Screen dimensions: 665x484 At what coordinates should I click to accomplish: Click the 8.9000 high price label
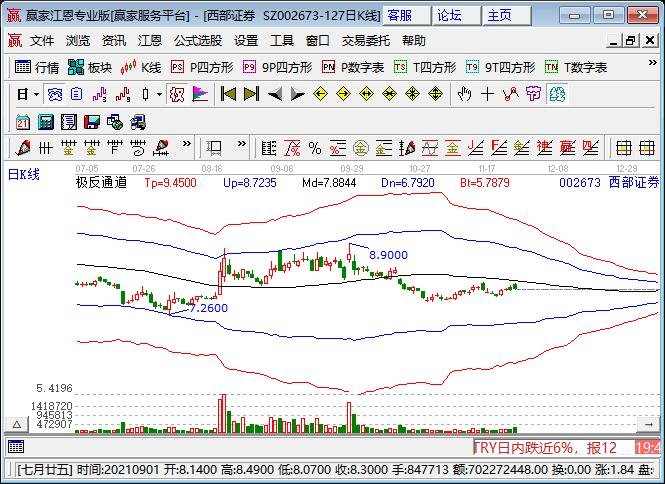(388, 255)
